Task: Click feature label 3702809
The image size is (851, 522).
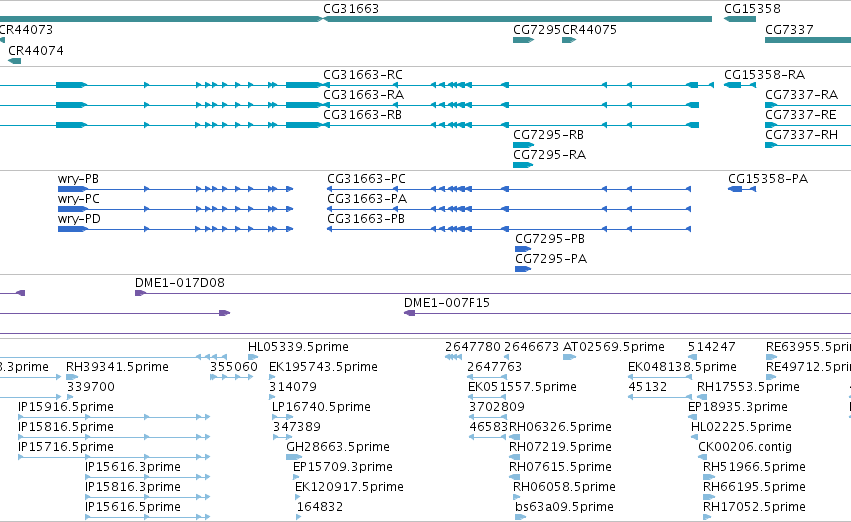Action: pyautogui.click(x=497, y=407)
